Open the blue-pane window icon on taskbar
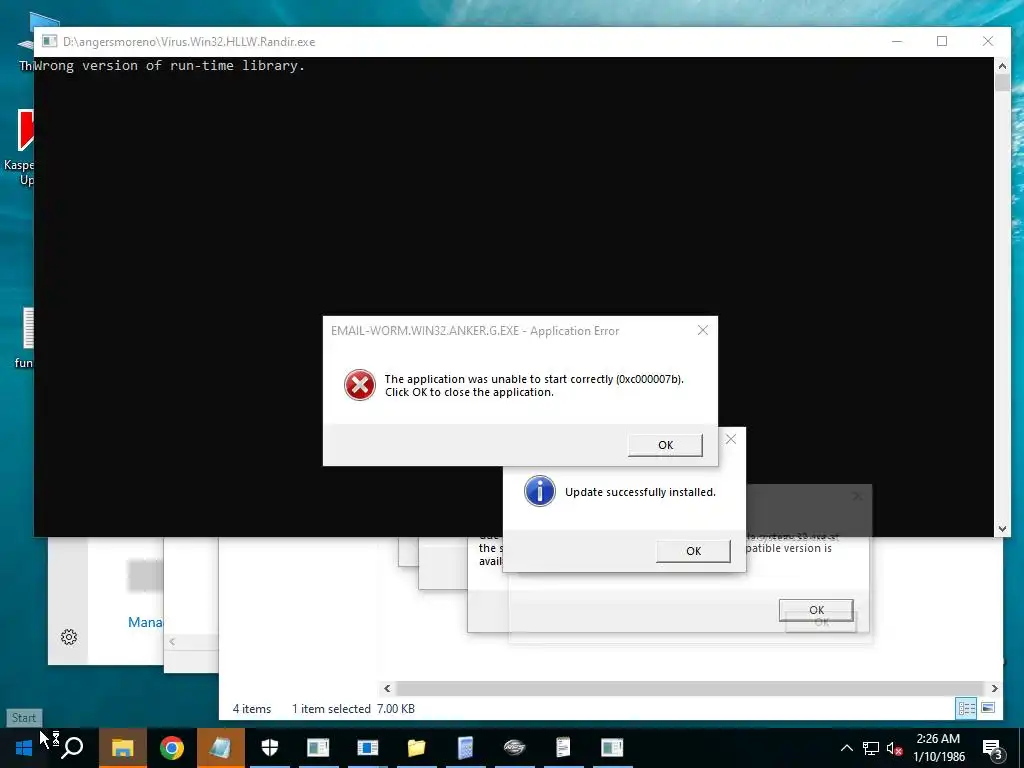Viewport: 1024px width, 768px height. click(368, 748)
